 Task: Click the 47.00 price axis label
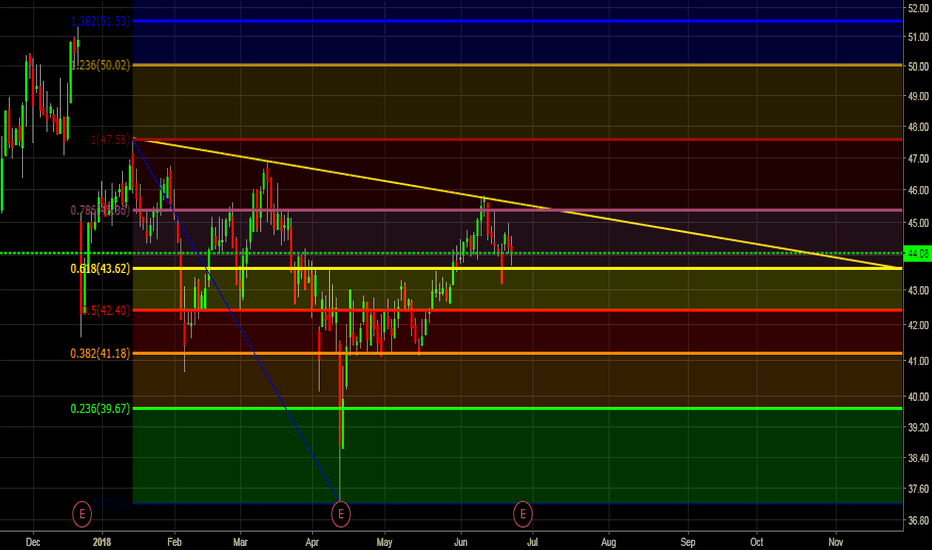pyautogui.click(x=918, y=159)
